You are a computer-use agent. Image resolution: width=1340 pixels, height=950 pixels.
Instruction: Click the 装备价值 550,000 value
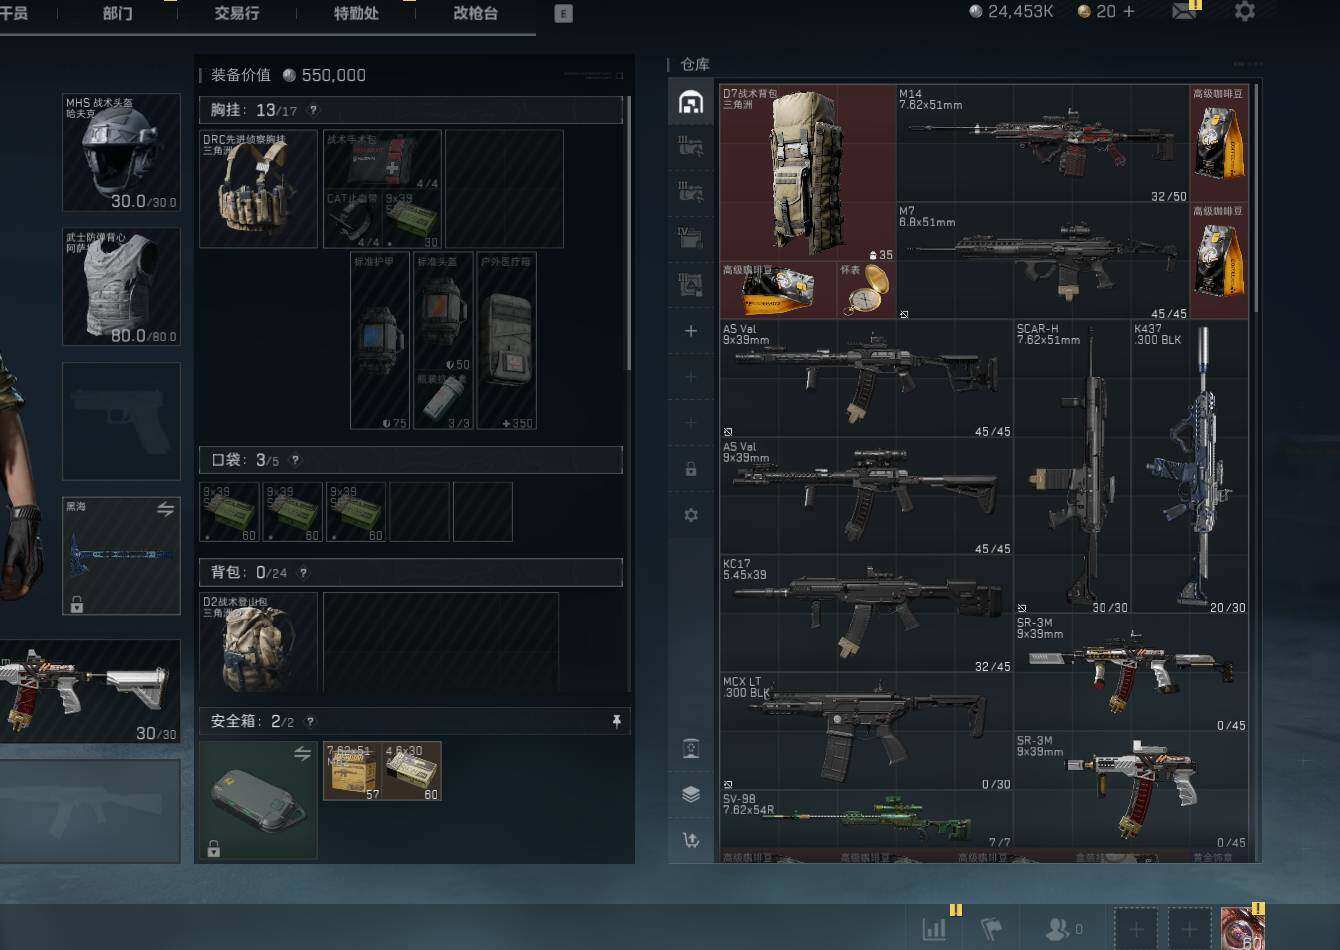(324, 75)
